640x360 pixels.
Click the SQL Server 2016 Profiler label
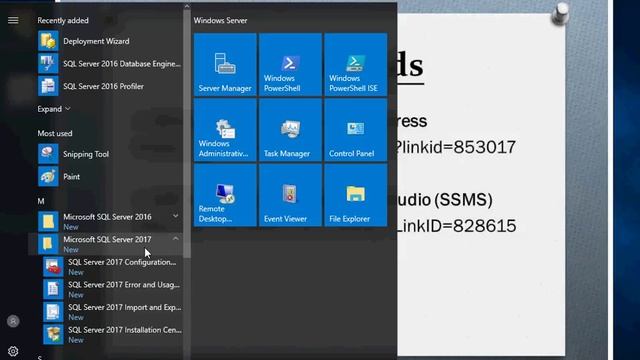tap(103, 86)
